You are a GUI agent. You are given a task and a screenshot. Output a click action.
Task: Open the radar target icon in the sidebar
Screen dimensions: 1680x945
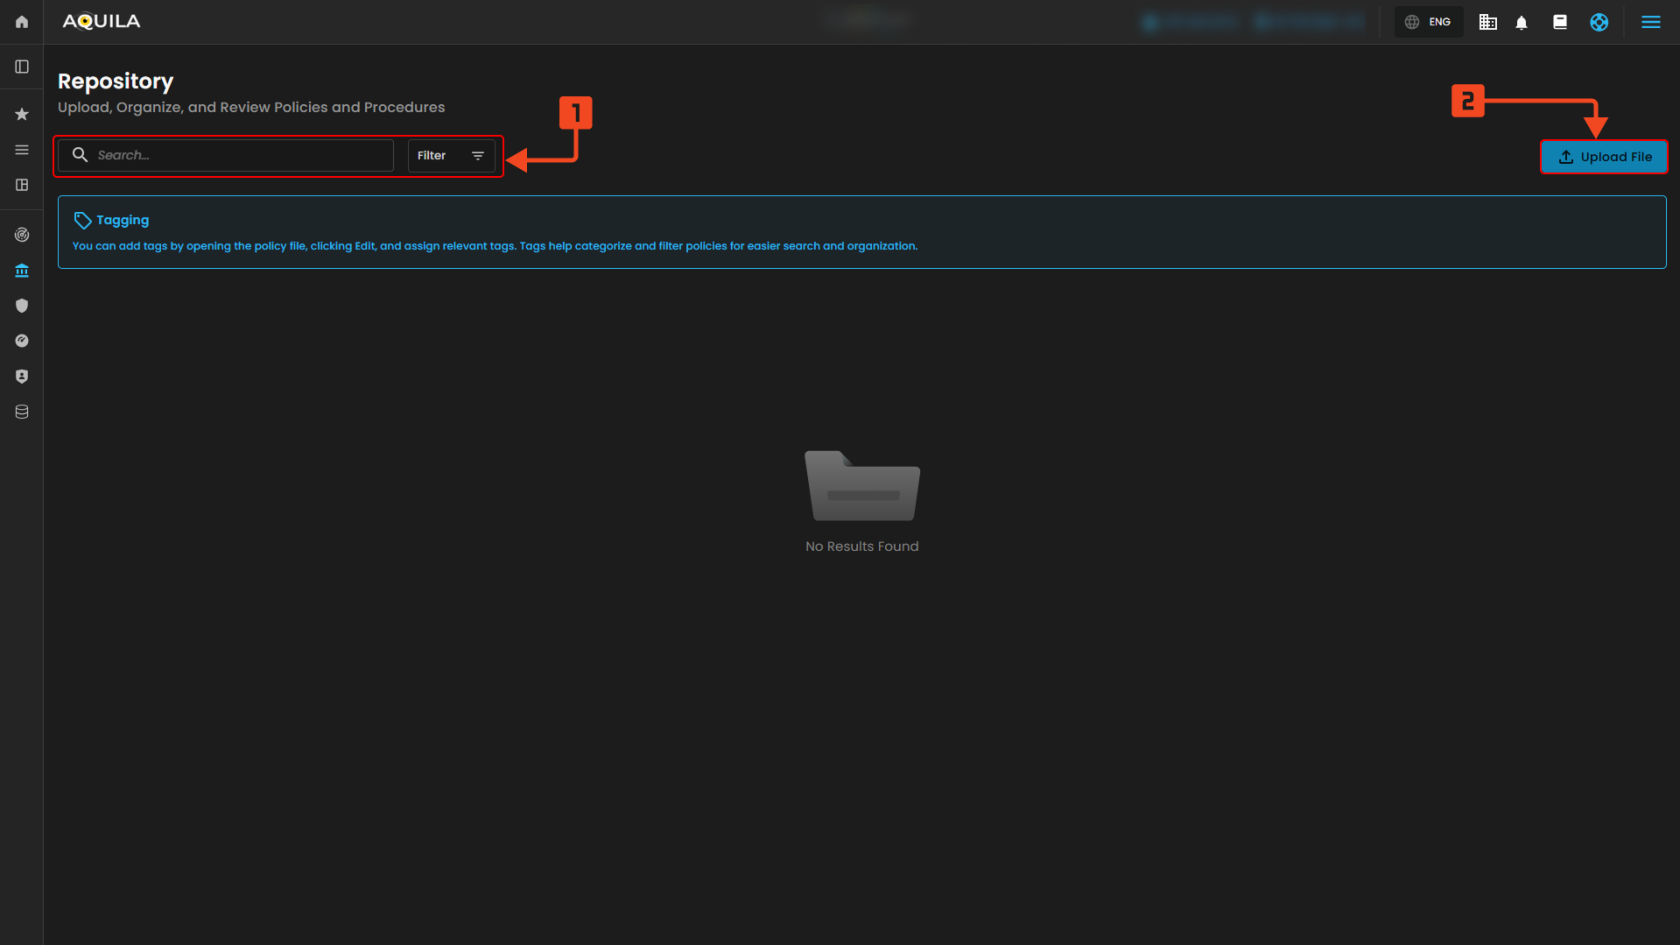tap(21, 235)
